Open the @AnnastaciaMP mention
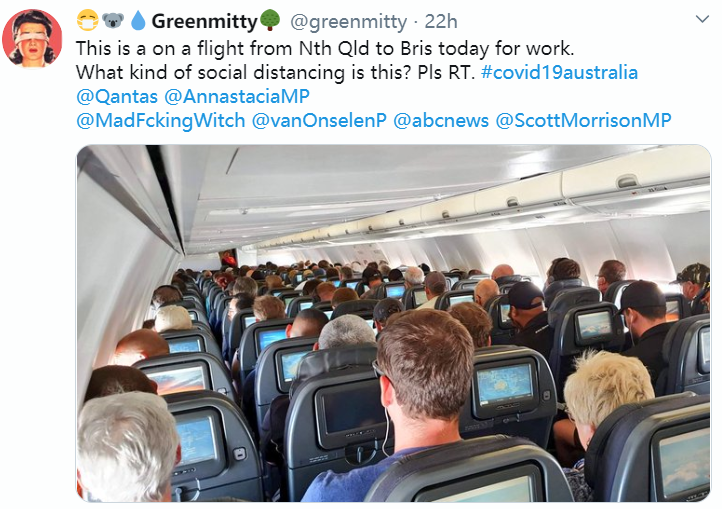This screenshot has height=509, width=722. coord(237,96)
